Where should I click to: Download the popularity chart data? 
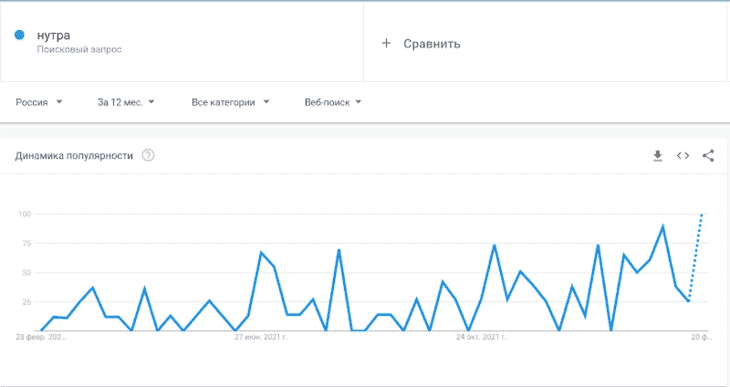(657, 156)
